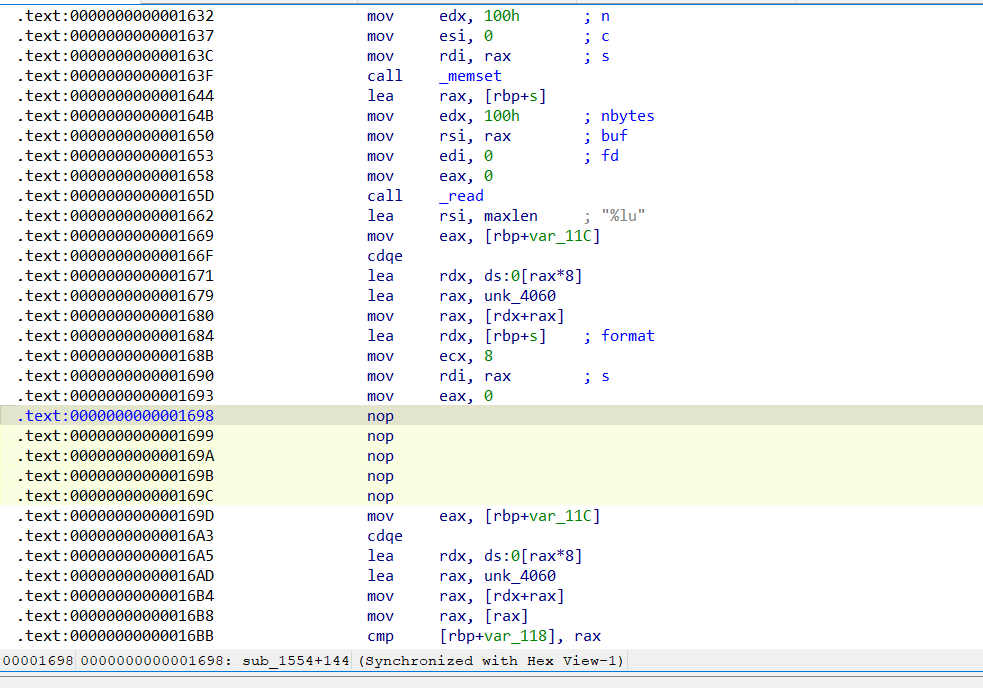
Task: Select mov edi, 0 instruction at 1653
Action: point(430,156)
